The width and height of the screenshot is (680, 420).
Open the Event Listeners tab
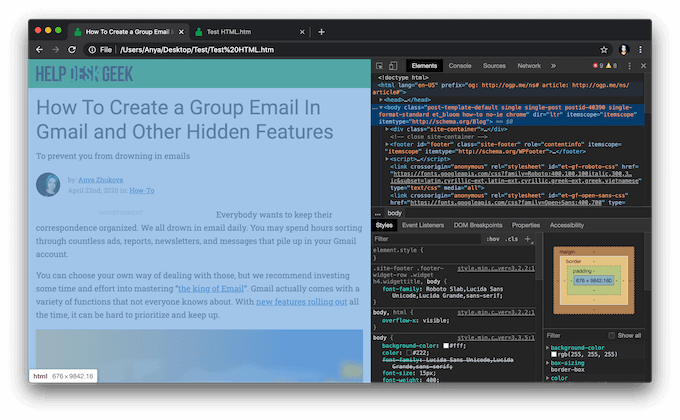click(423, 225)
